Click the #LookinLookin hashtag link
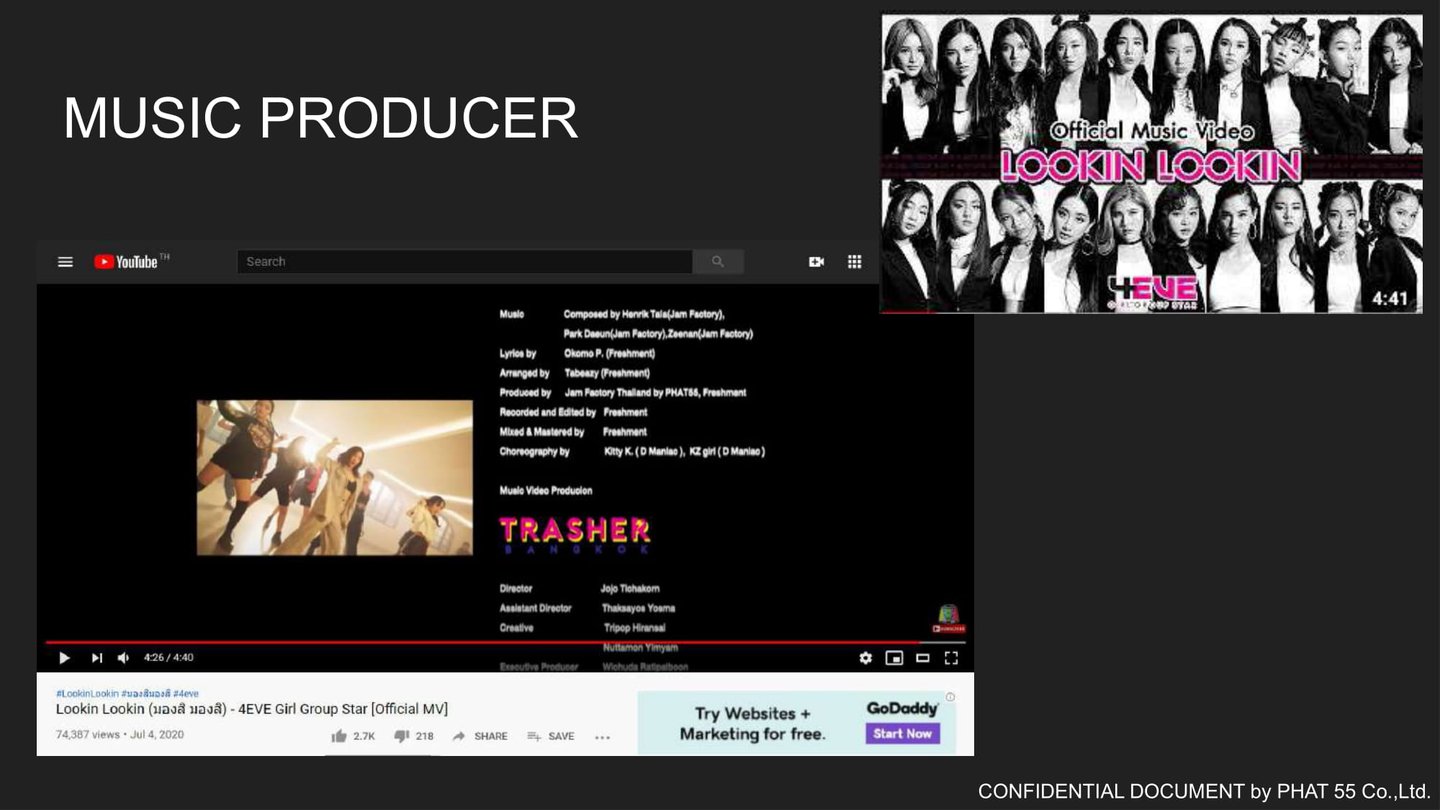This screenshot has width=1440, height=810. pyautogui.click(x=87, y=693)
